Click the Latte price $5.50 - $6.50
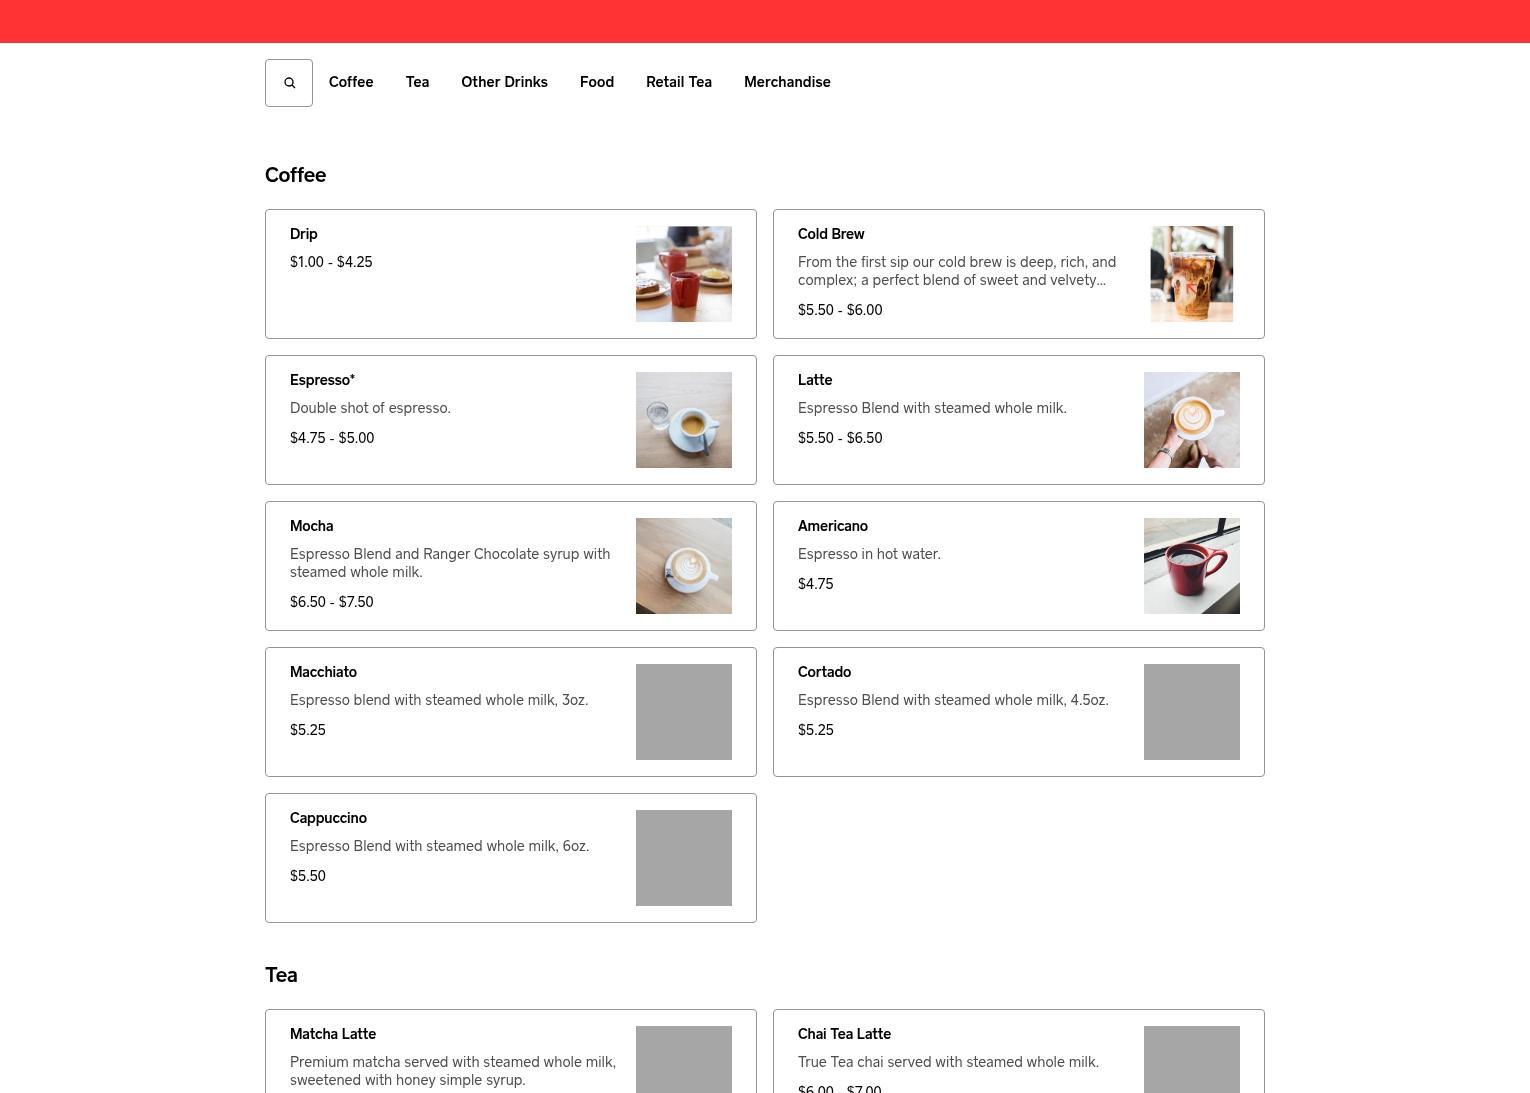 [840, 438]
